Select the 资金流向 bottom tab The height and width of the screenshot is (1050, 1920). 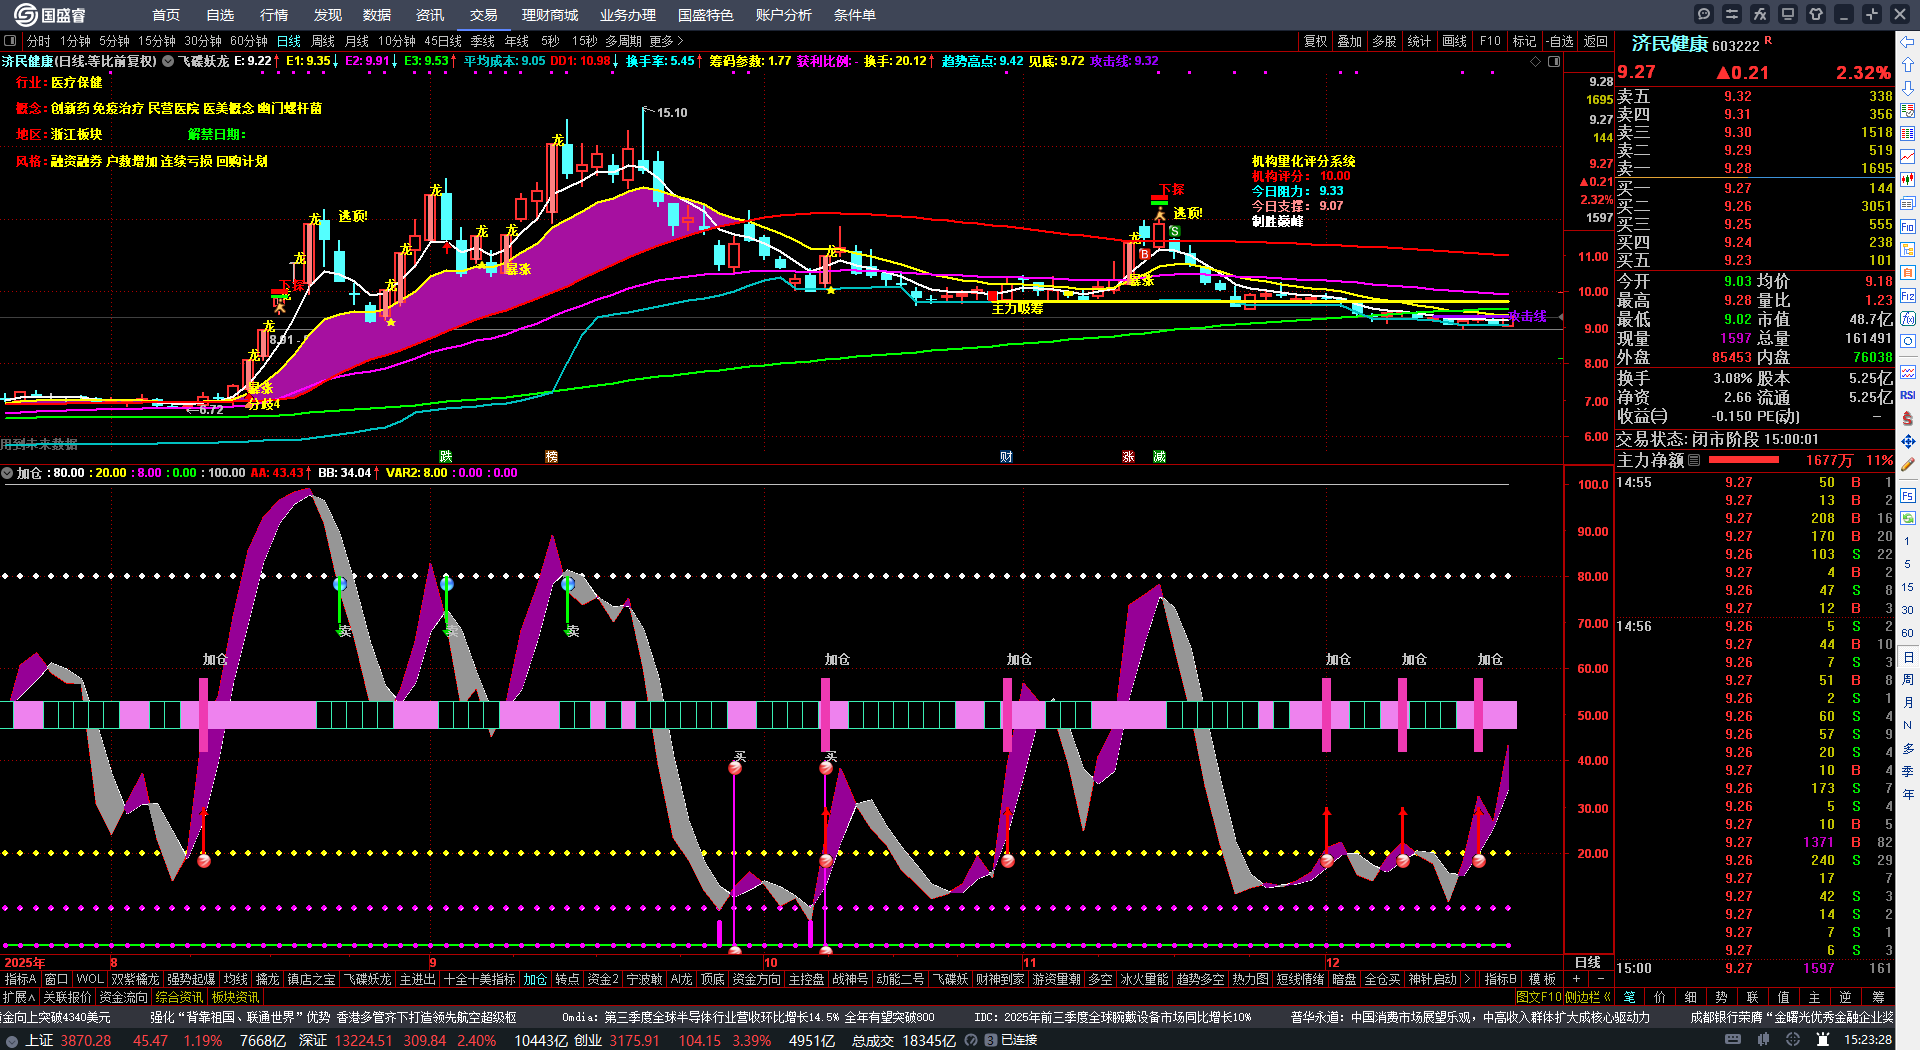pyautogui.click(x=123, y=996)
